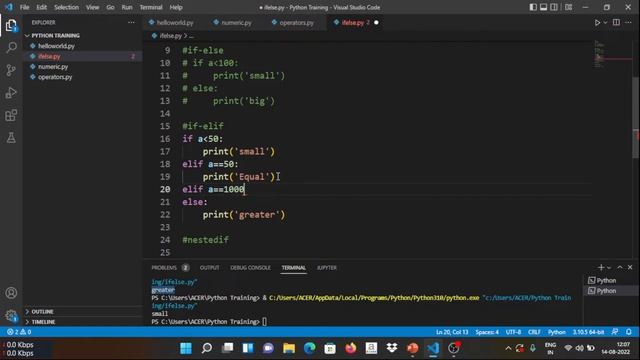Image resolution: width=640 pixels, height=360 pixels.
Task: Open the Source Control view
Action: coord(11,70)
